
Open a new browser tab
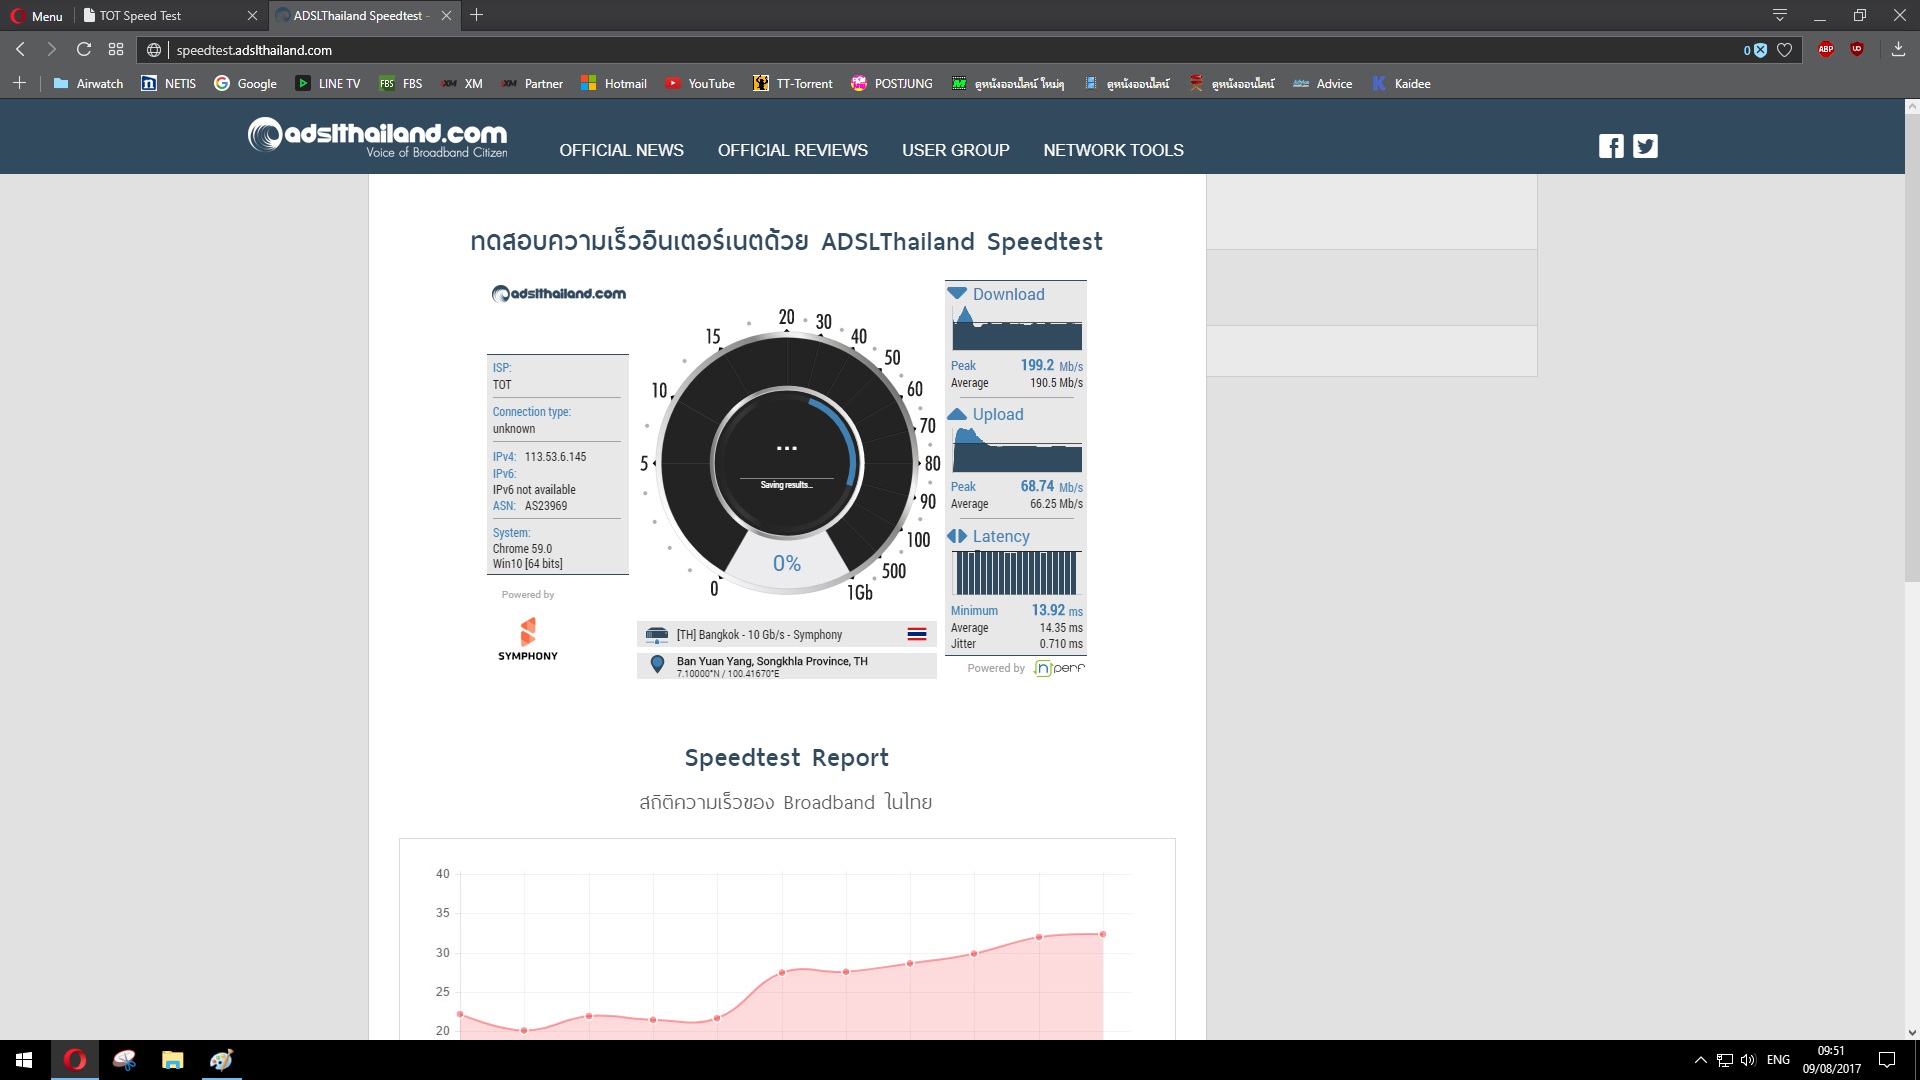coord(477,15)
